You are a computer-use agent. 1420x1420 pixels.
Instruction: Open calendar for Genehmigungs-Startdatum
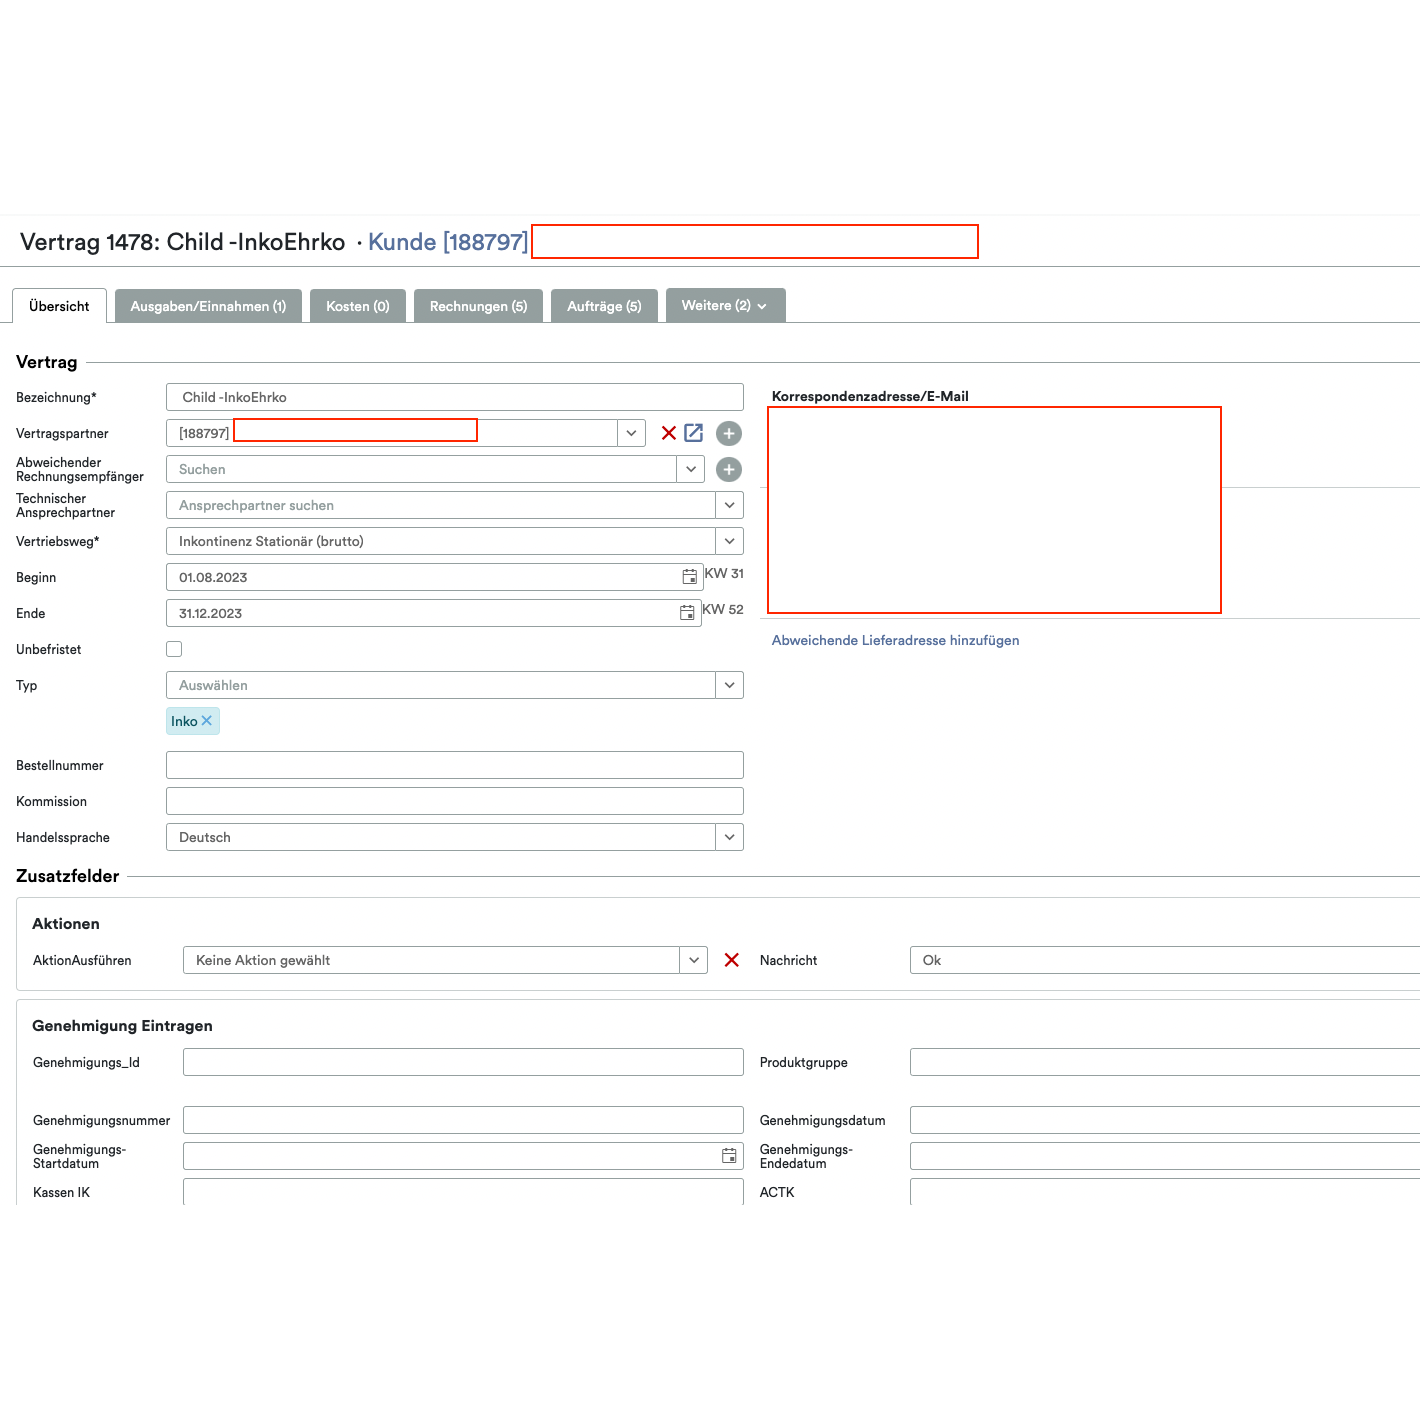(x=727, y=1155)
